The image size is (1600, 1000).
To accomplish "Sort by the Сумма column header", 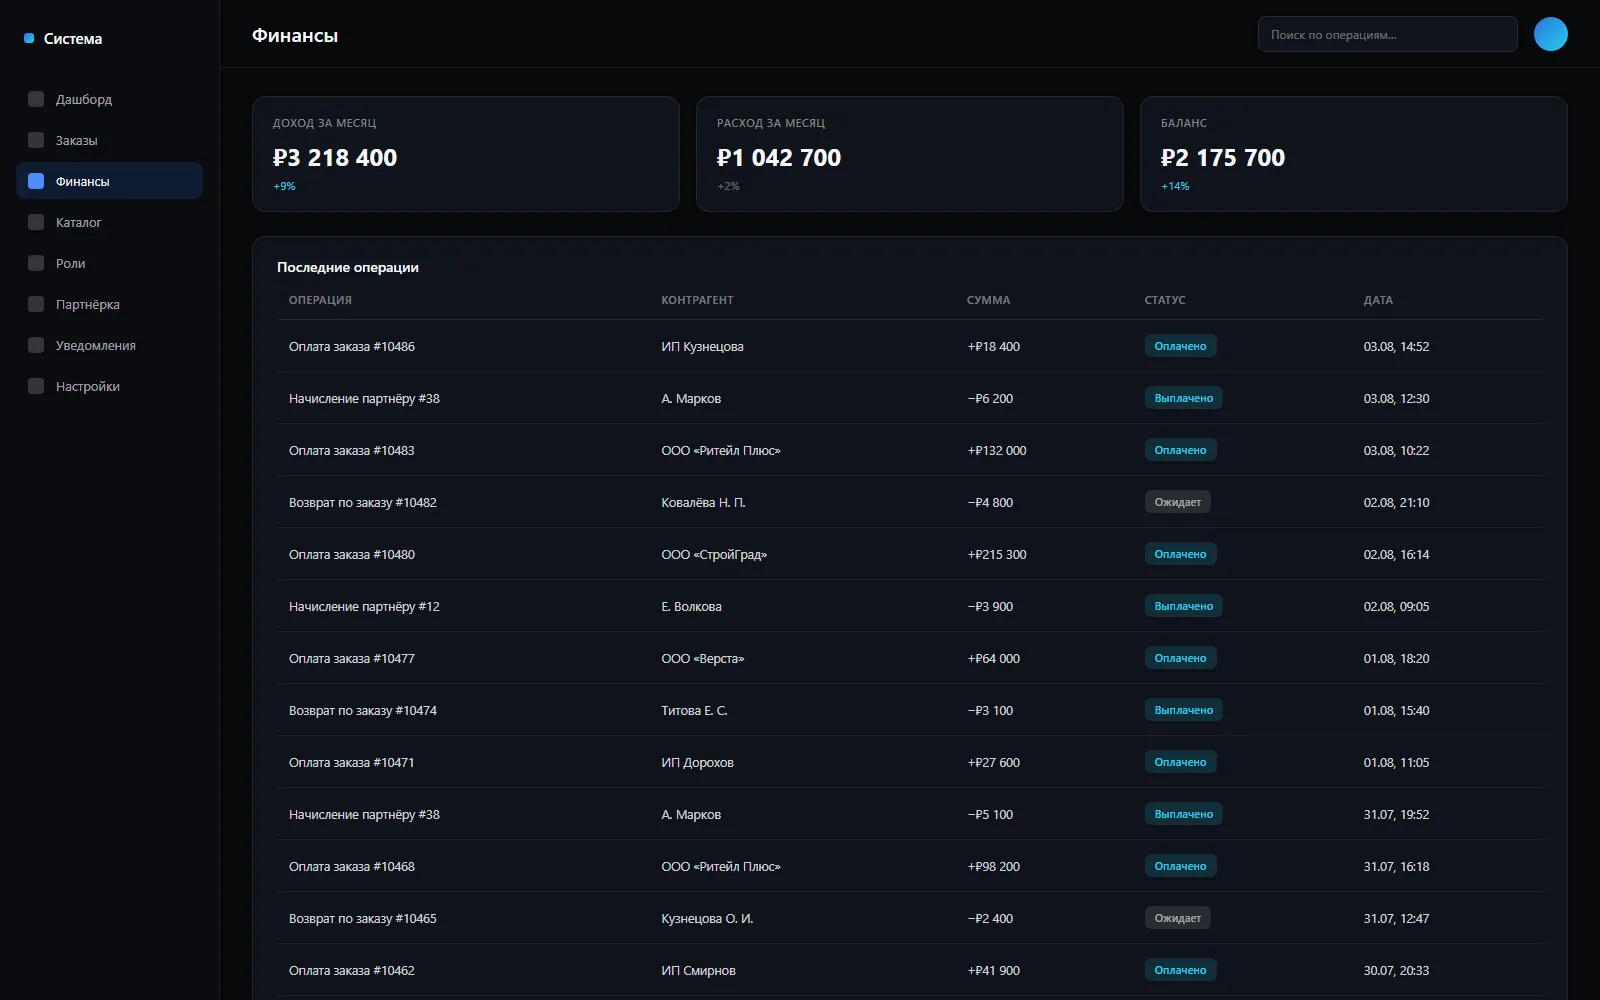I will [988, 300].
